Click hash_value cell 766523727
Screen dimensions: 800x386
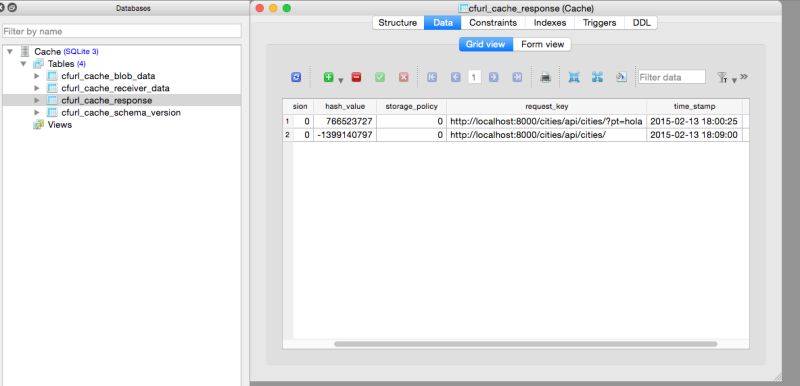click(x=344, y=121)
